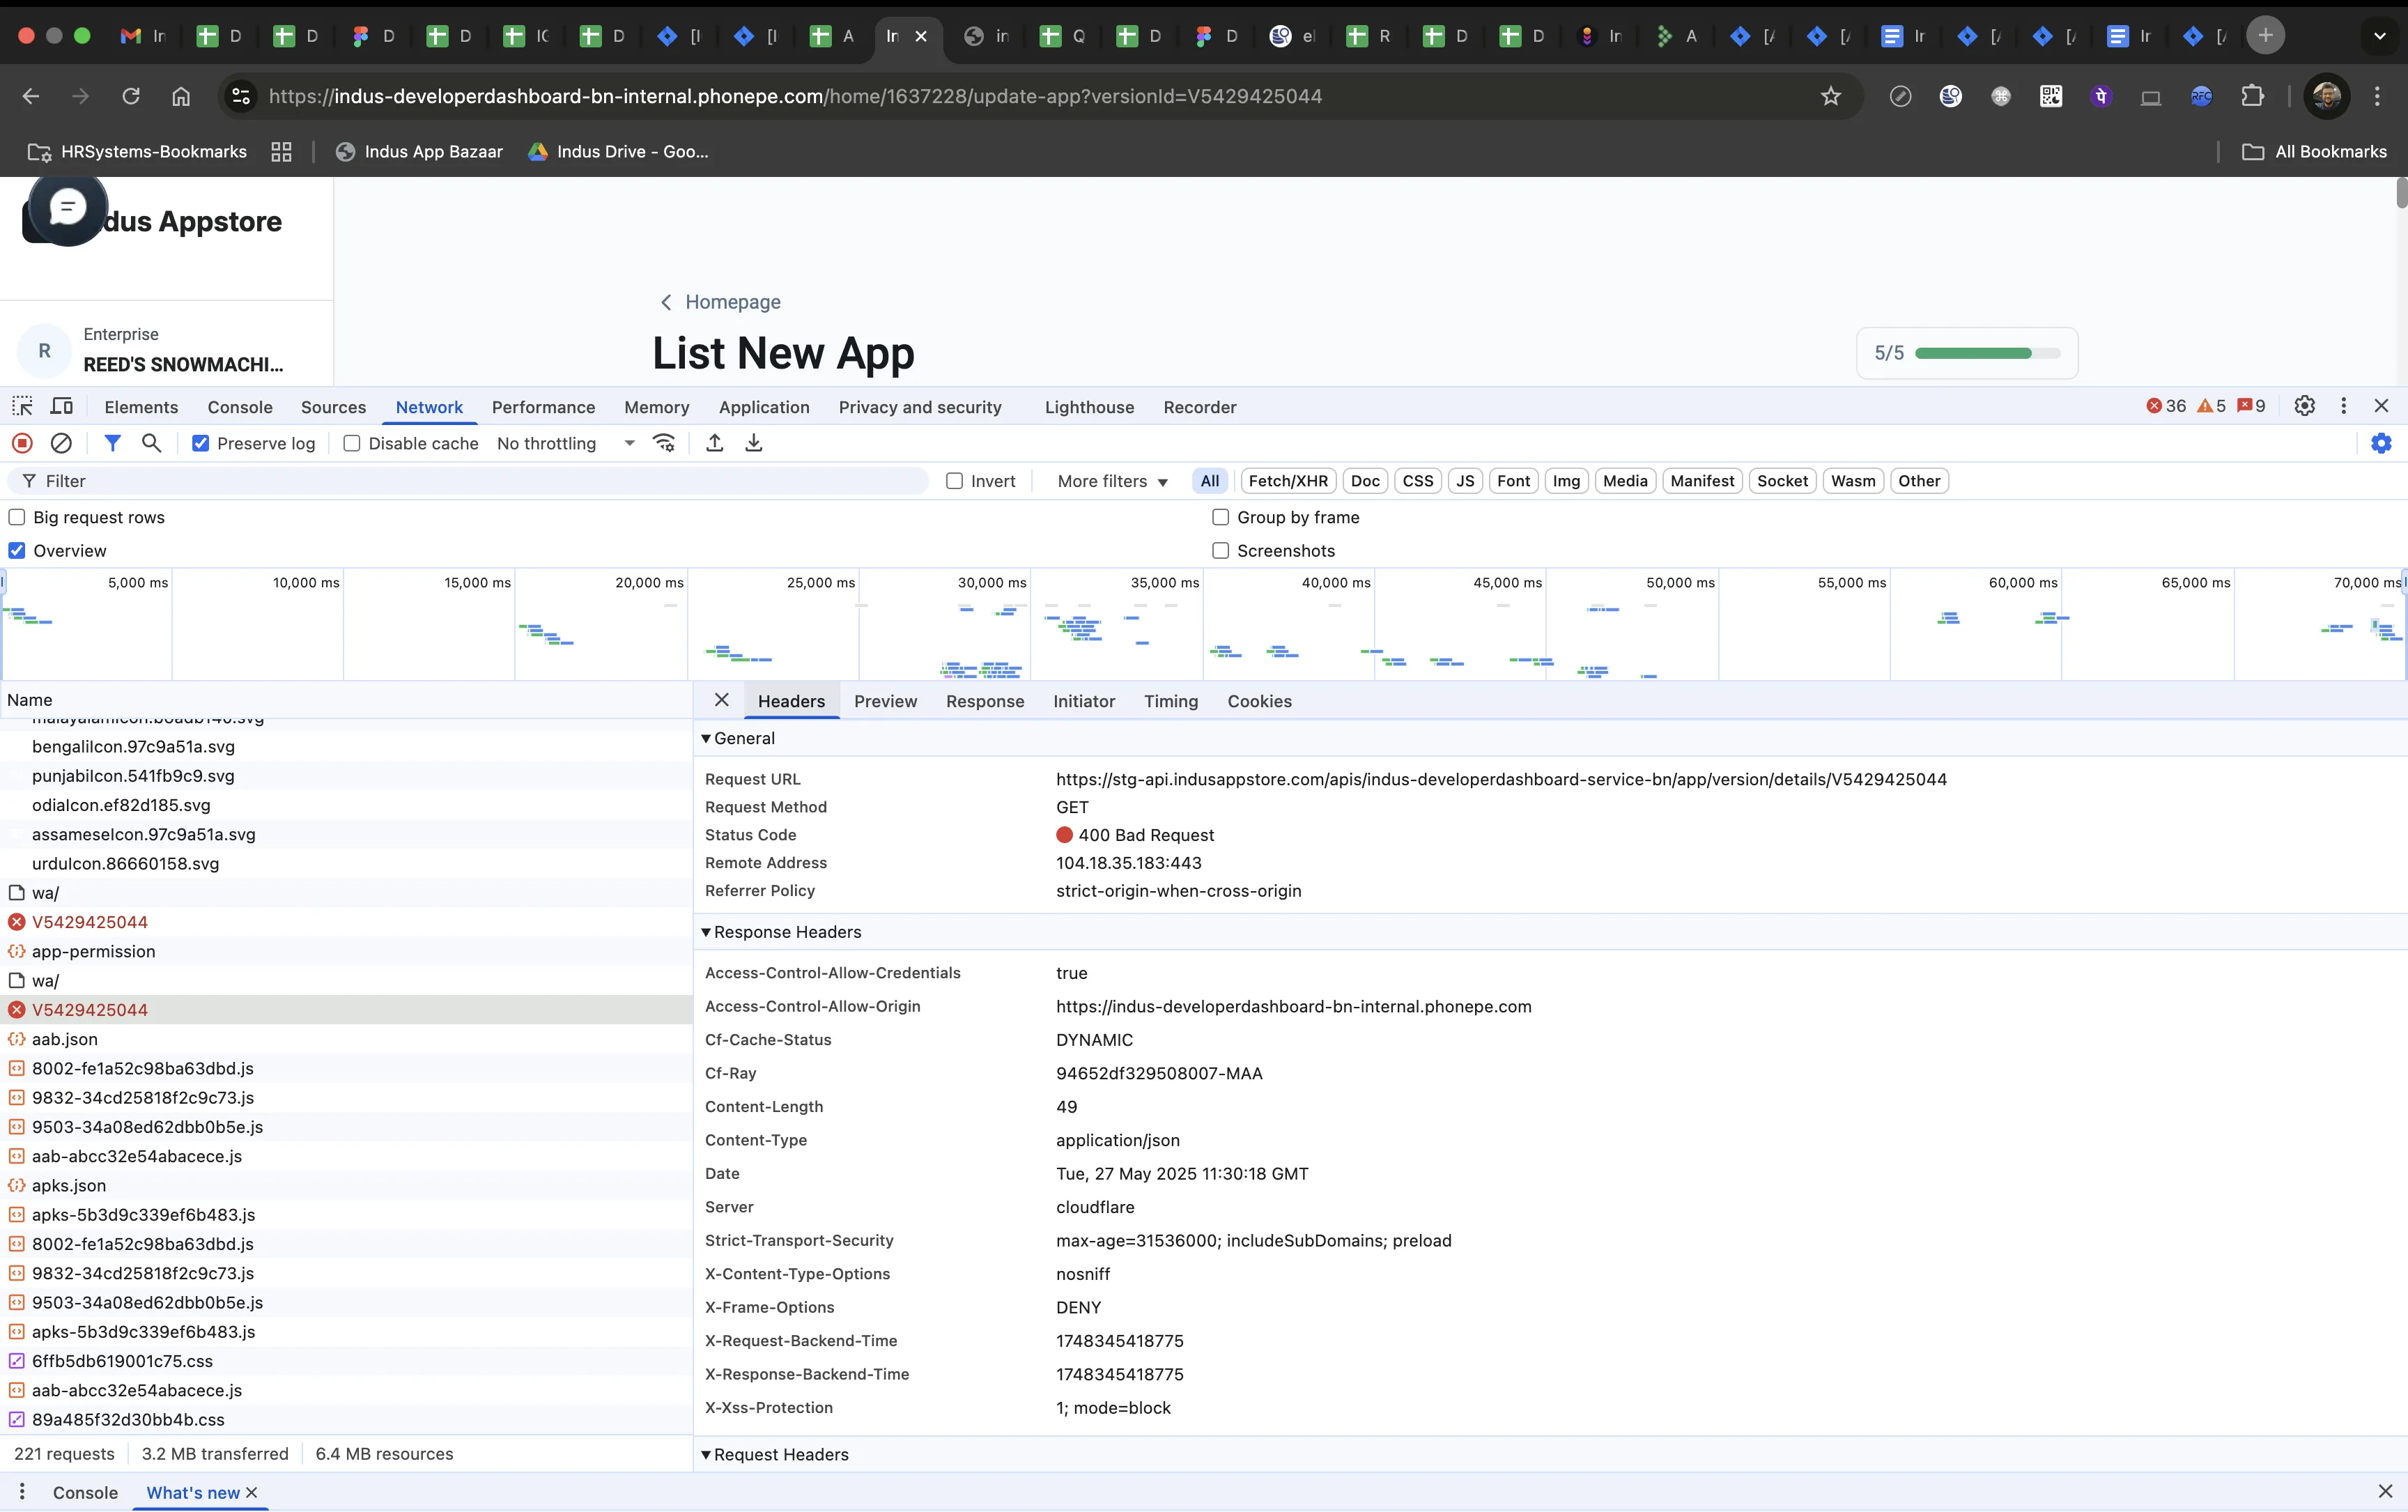Click the inspect element picker icon
Screen dimensions: 2408x1512
[22, 406]
